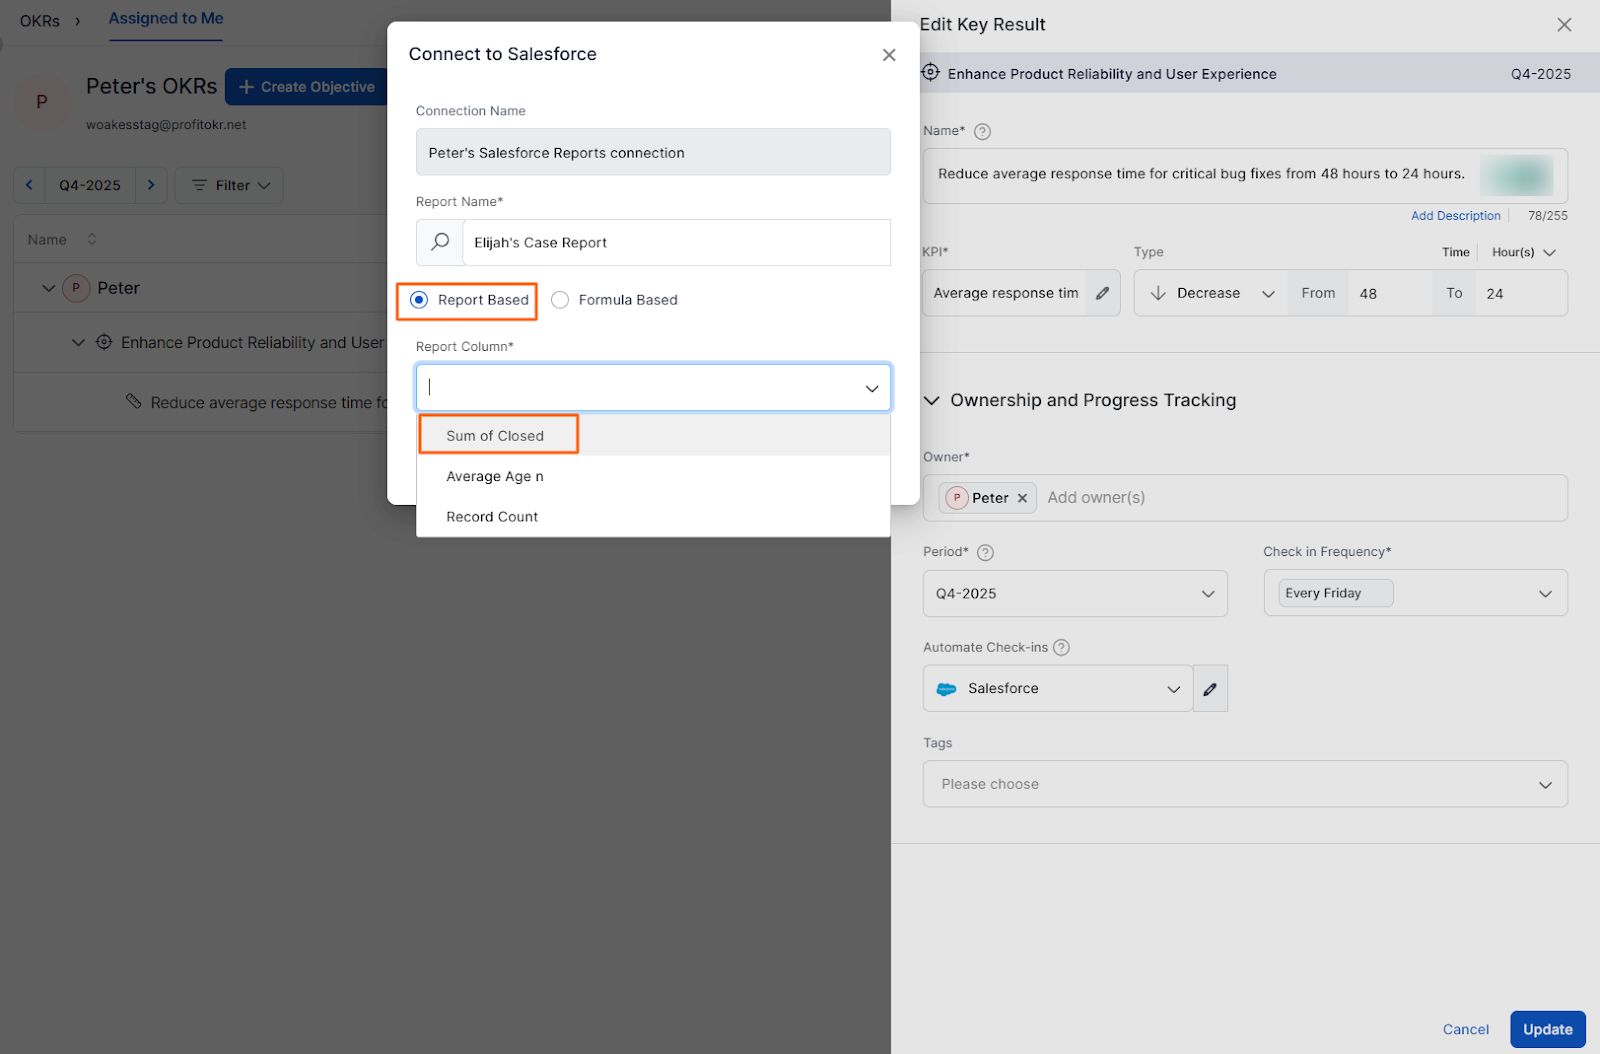Click the Add Description link
This screenshot has width=1600, height=1054.
[x=1455, y=216]
